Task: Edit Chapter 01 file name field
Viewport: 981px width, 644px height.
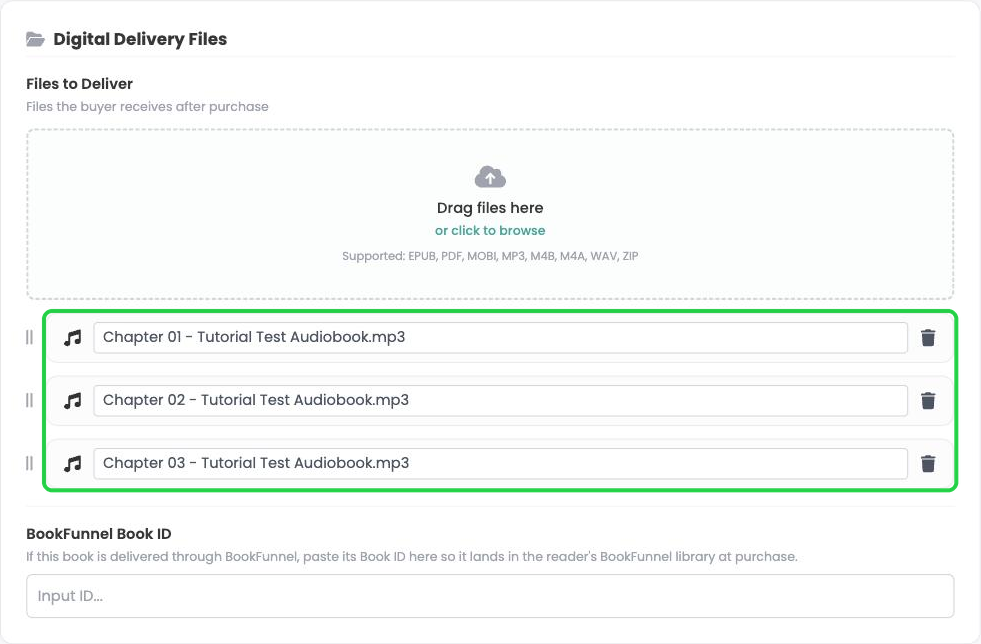Action: coord(501,338)
